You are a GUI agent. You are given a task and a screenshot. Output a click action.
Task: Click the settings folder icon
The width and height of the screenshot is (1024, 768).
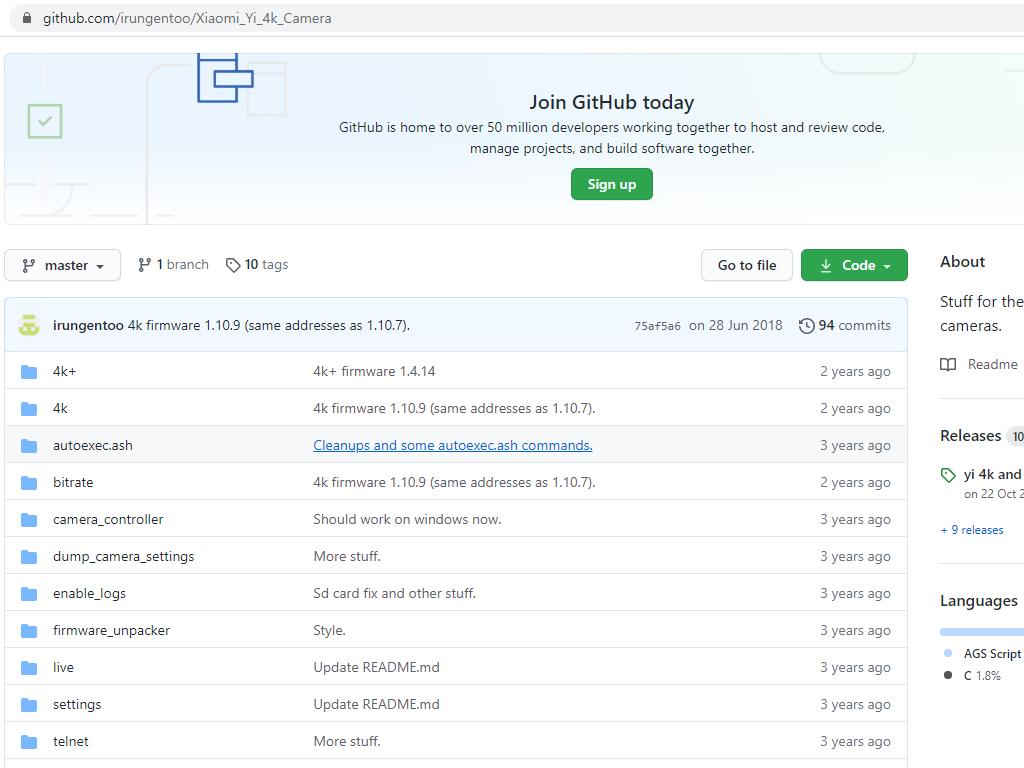(29, 705)
